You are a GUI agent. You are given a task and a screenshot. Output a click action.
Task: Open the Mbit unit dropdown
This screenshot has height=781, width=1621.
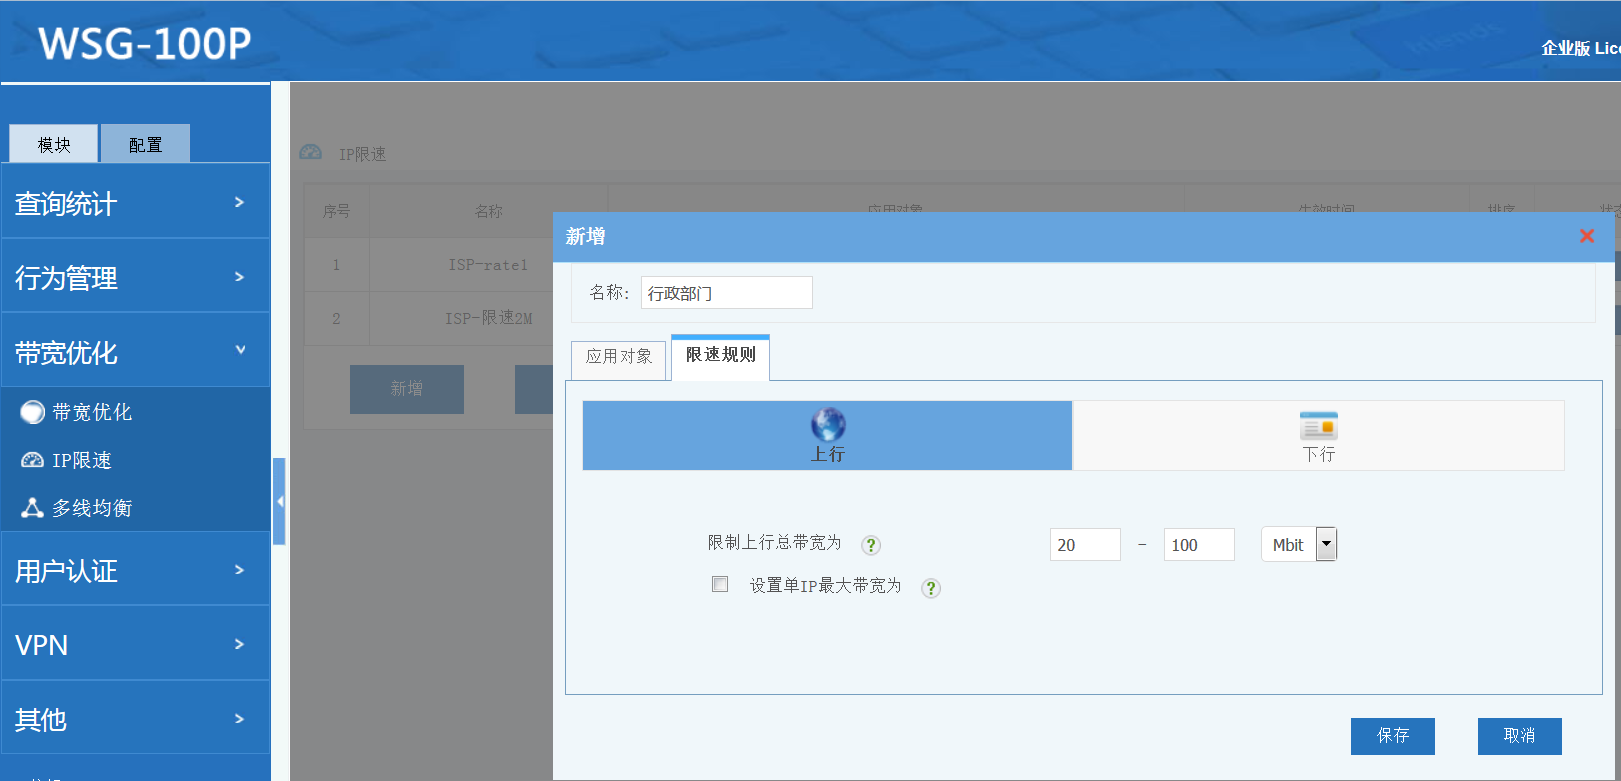coord(1326,544)
